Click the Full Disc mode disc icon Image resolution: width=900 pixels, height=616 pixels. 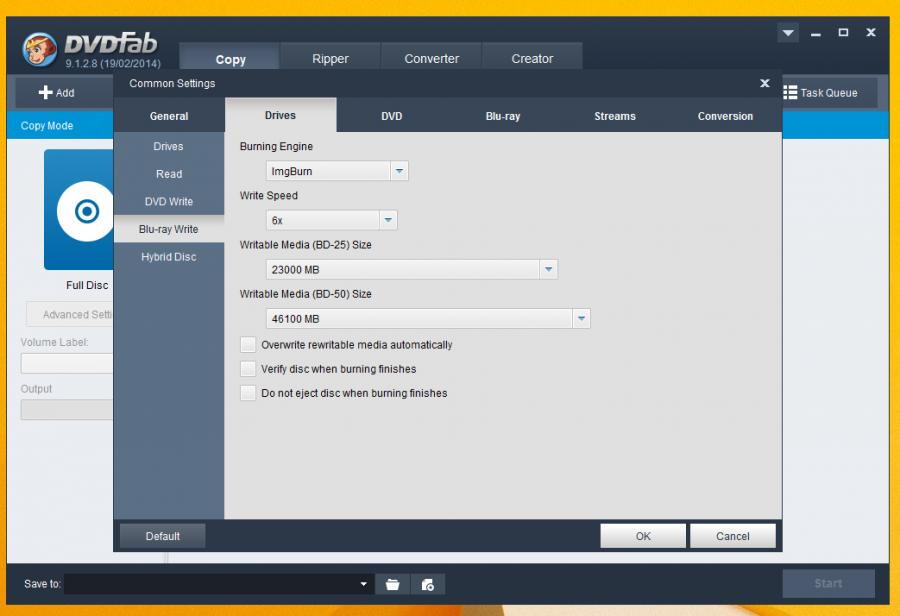[x=86, y=211]
